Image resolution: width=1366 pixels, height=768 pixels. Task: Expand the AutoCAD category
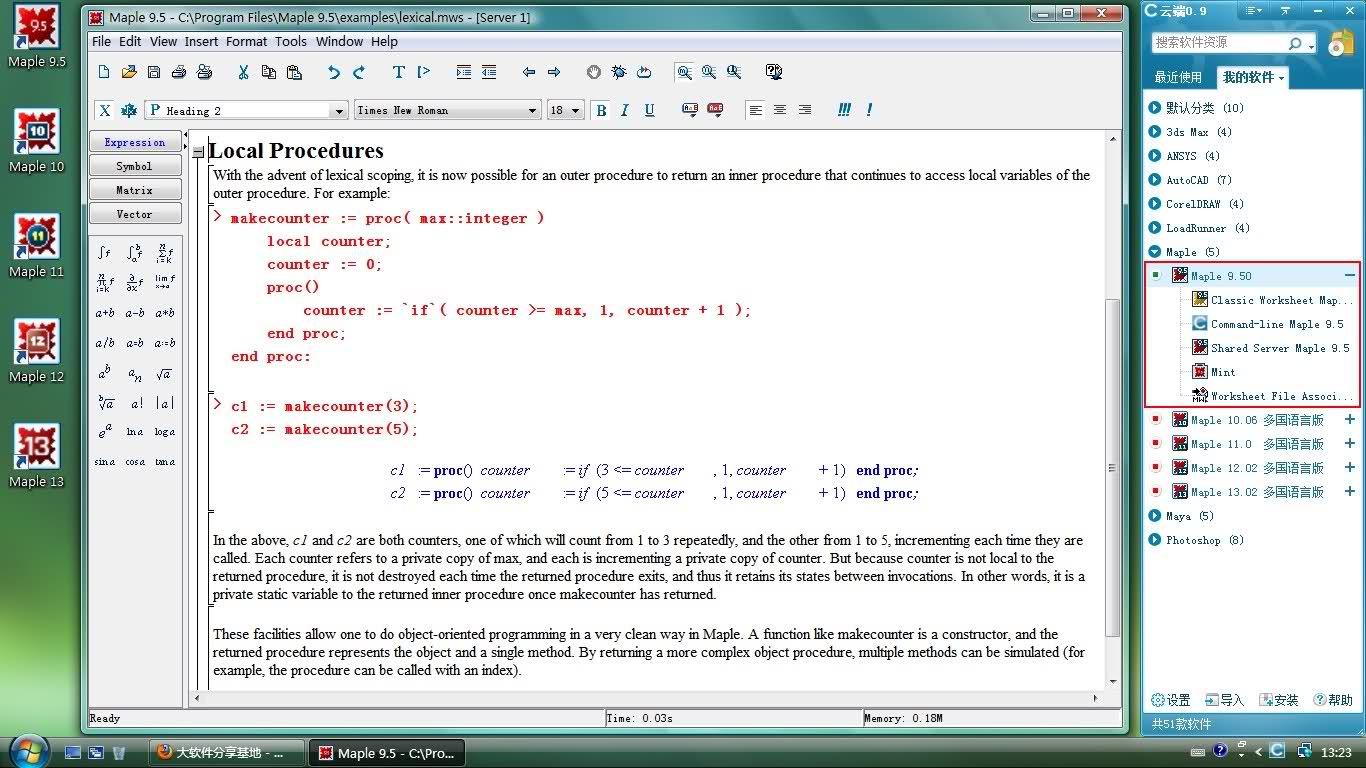1155,180
